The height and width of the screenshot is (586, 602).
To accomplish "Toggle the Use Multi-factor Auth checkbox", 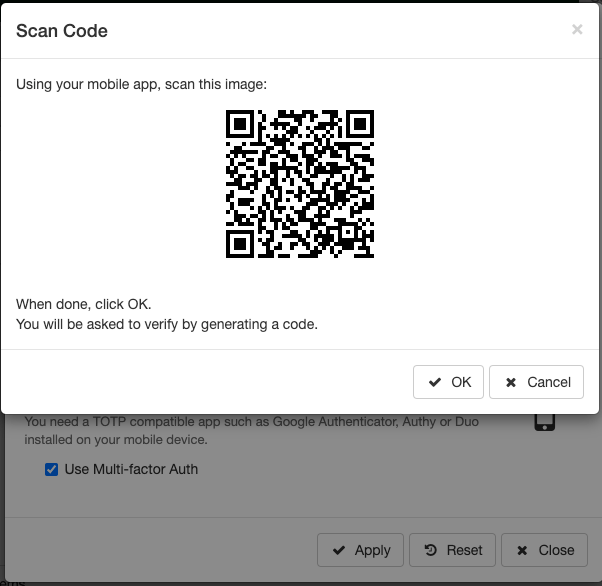I will point(52,469).
